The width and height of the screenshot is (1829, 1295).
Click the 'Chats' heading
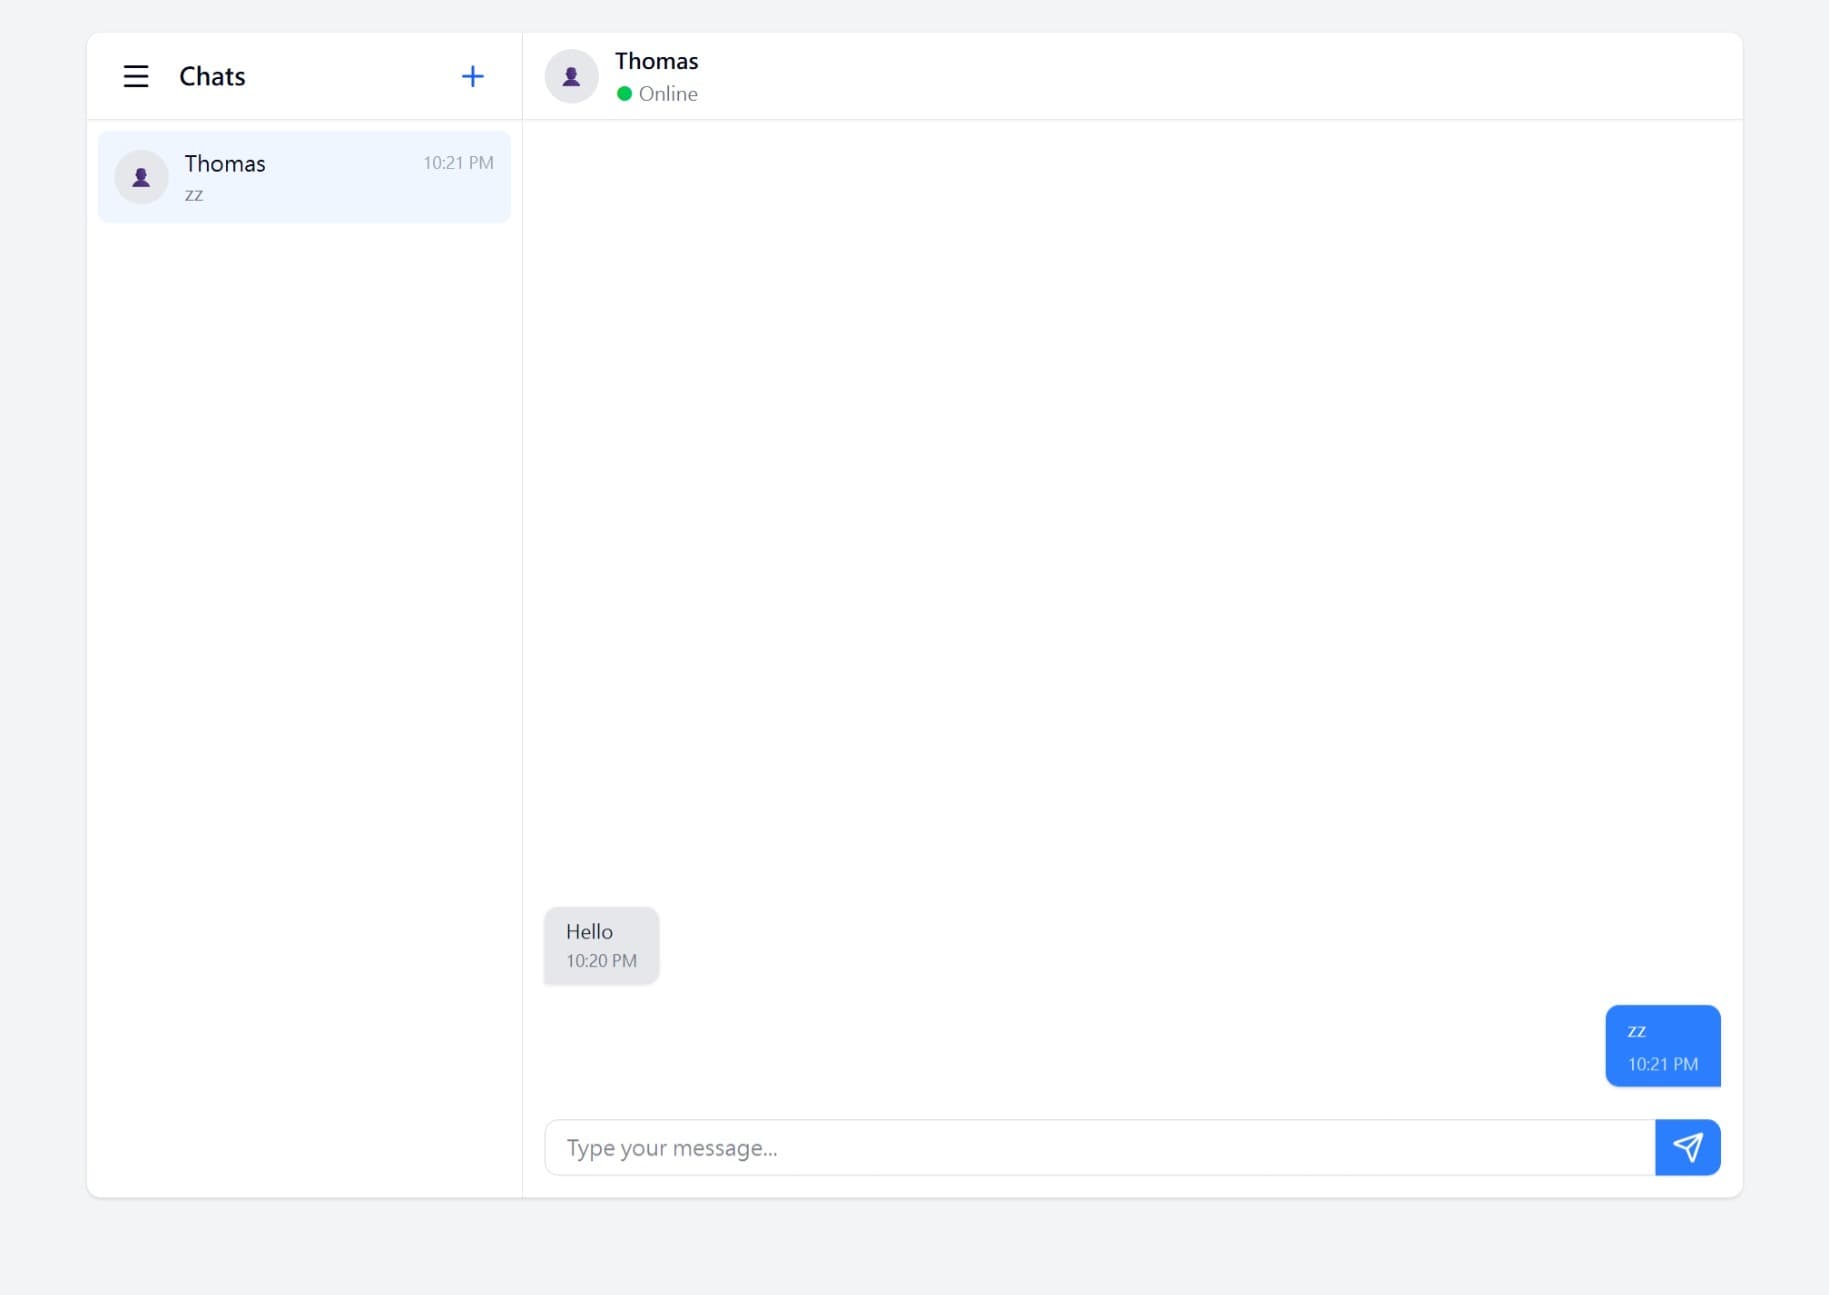click(211, 75)
